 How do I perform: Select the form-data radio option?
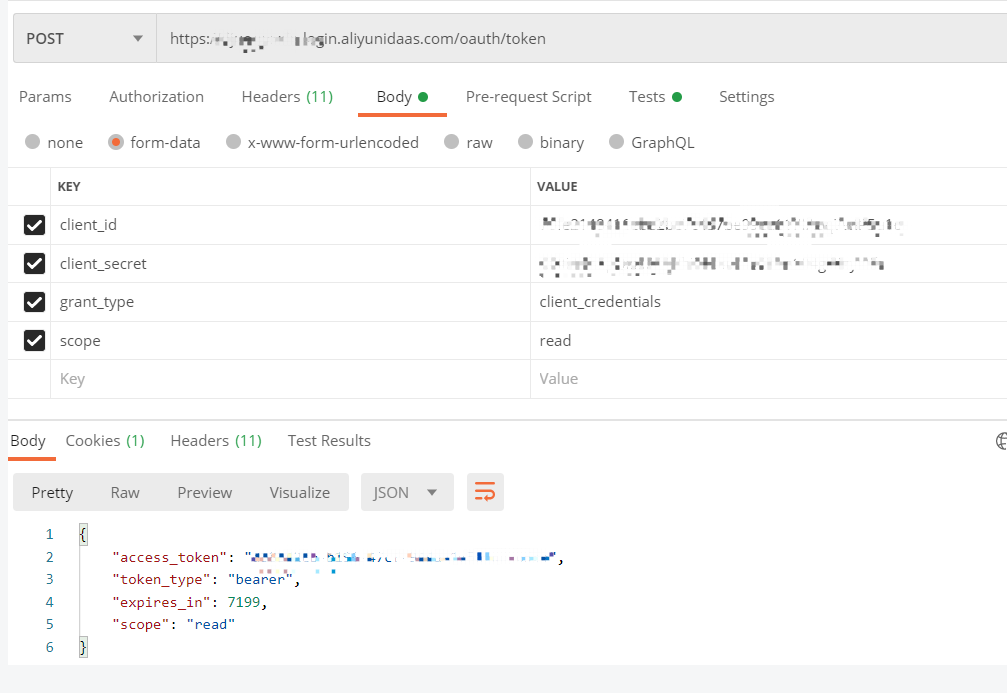pos(116,142)
